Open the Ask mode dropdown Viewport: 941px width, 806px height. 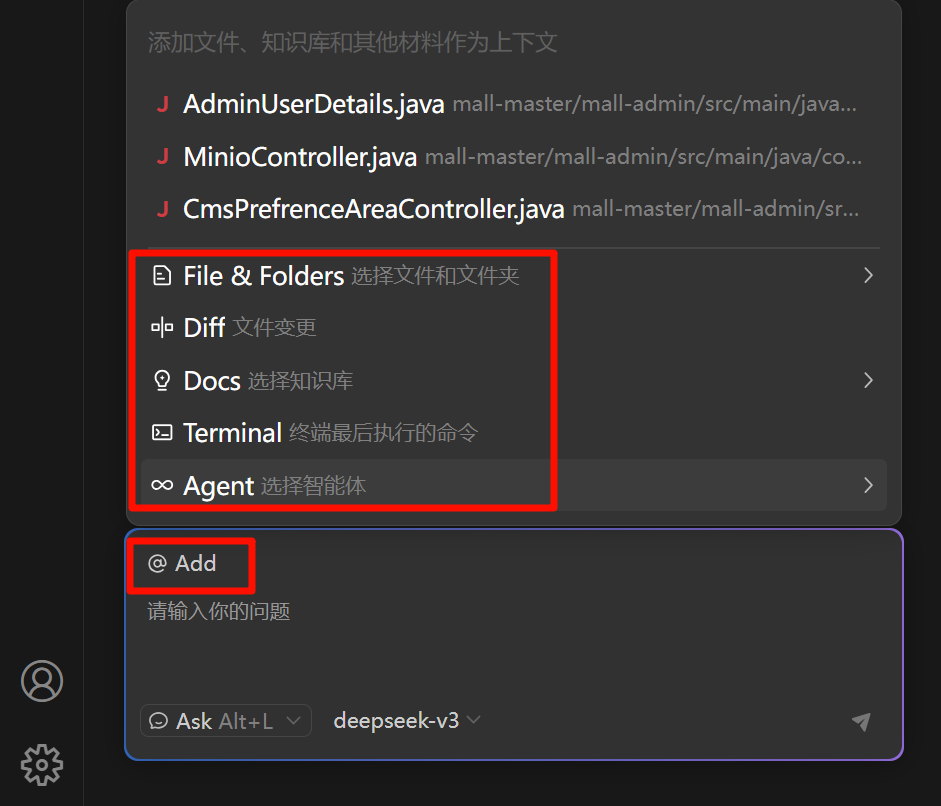(225, 721)
